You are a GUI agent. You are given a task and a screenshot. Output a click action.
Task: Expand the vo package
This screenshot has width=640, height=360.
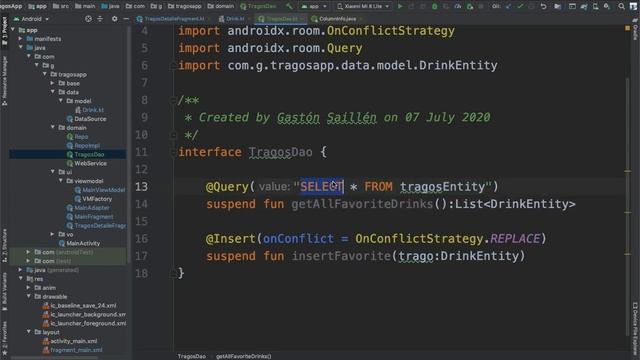(52, 234)
